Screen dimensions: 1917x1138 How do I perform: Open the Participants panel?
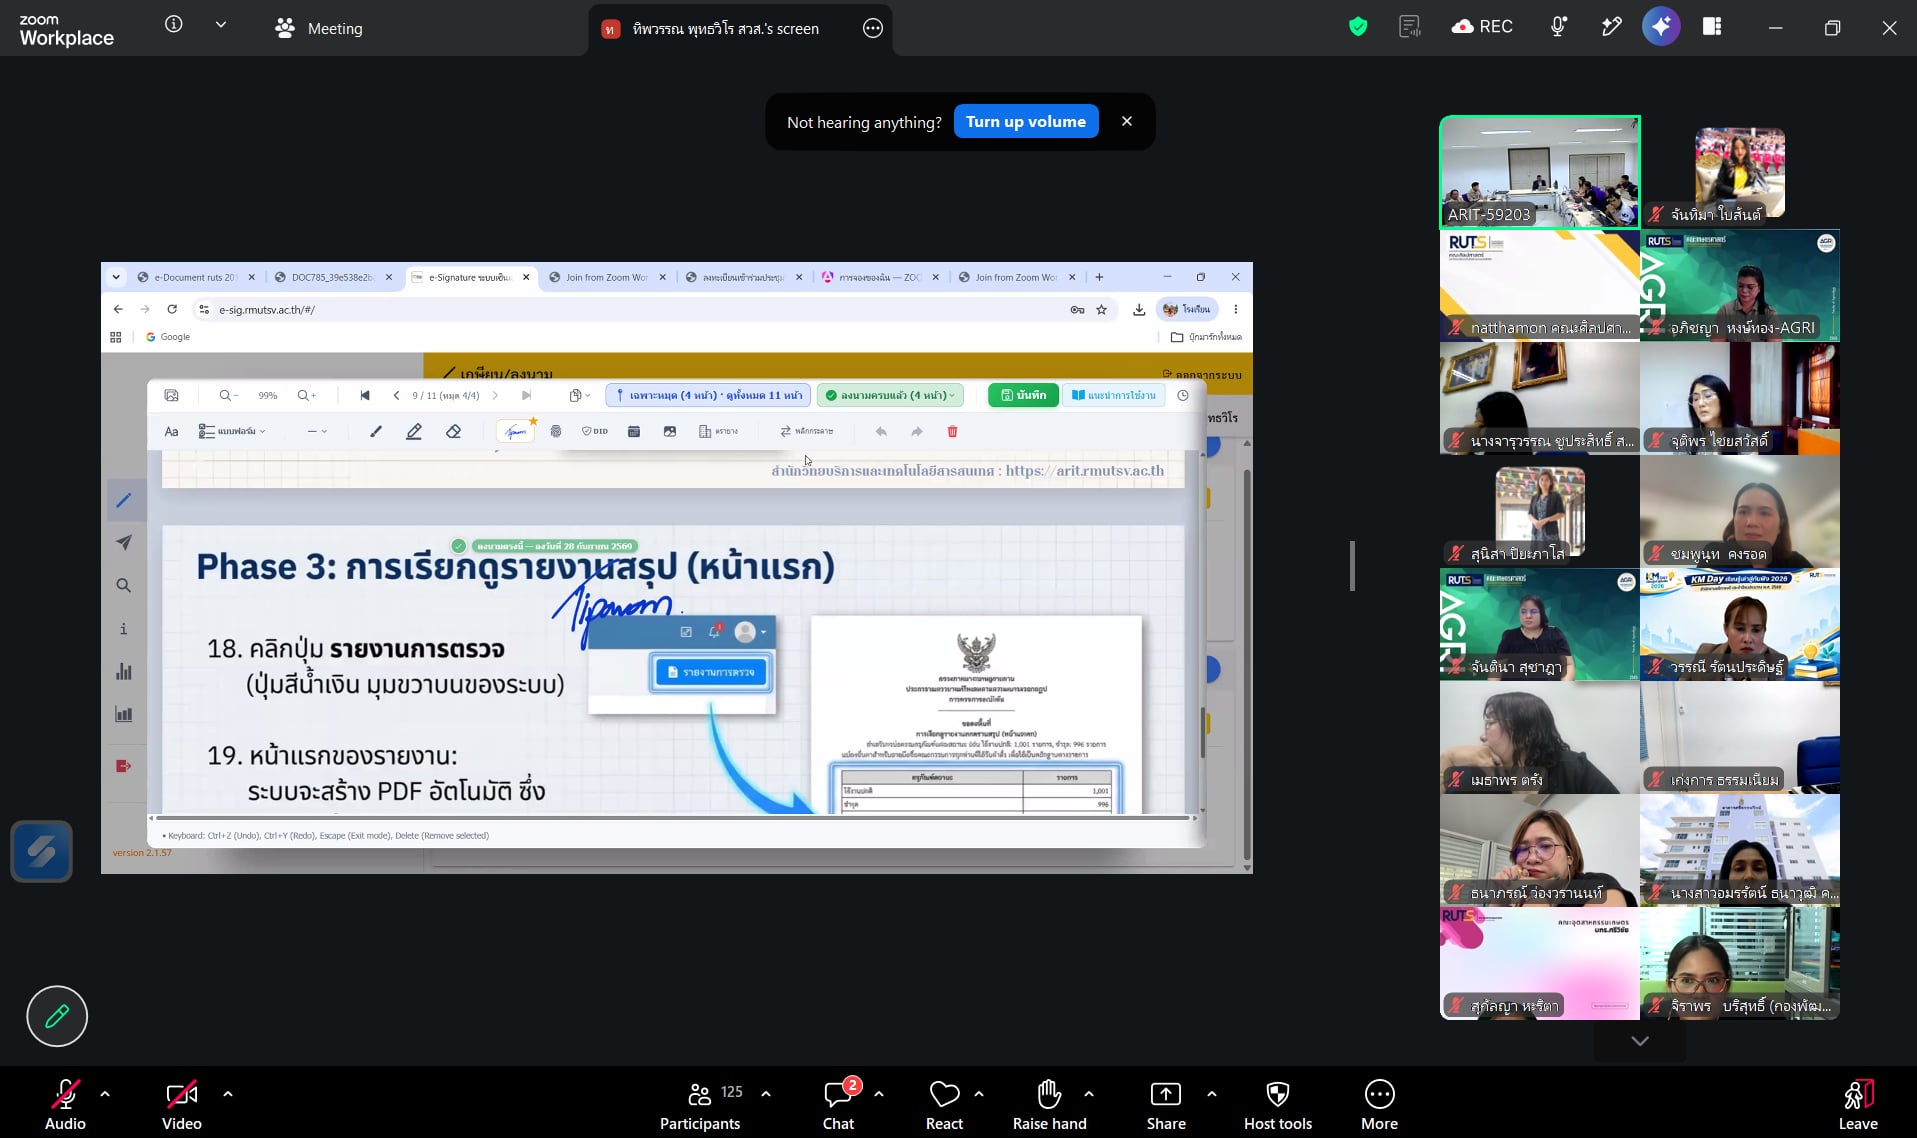coord(700,1105)
